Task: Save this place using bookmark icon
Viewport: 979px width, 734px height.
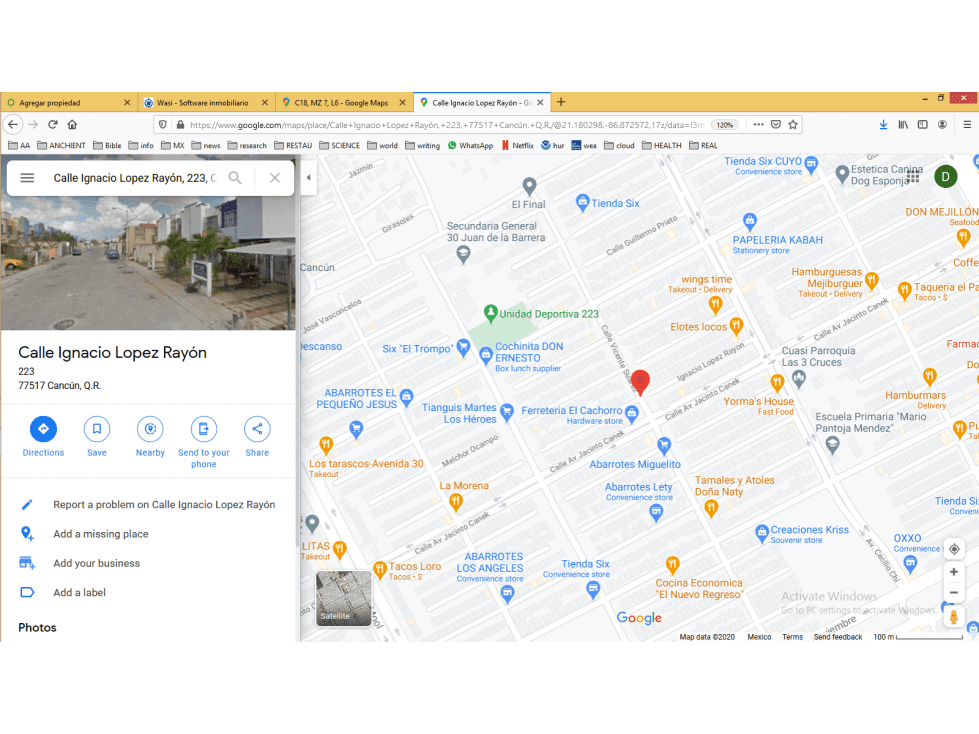Action: click(x=97, y=429)
